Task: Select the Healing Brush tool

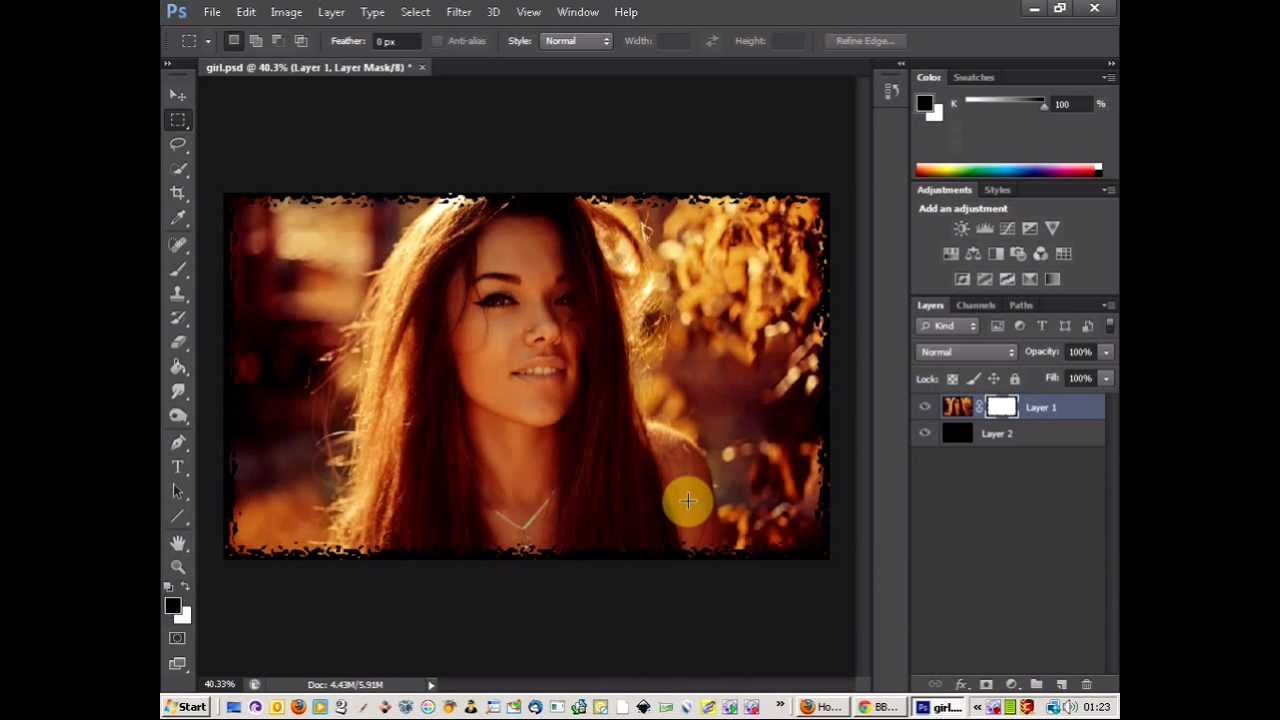Action: coord(178,245)
